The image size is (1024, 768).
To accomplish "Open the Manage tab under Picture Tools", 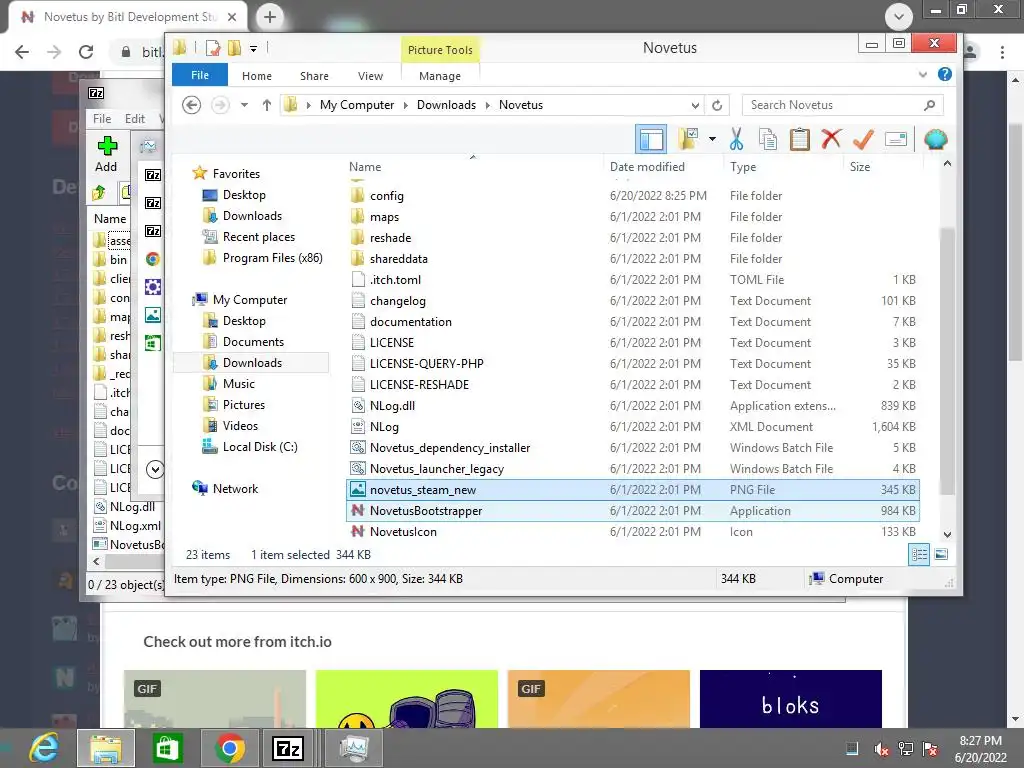I will 440,76.
